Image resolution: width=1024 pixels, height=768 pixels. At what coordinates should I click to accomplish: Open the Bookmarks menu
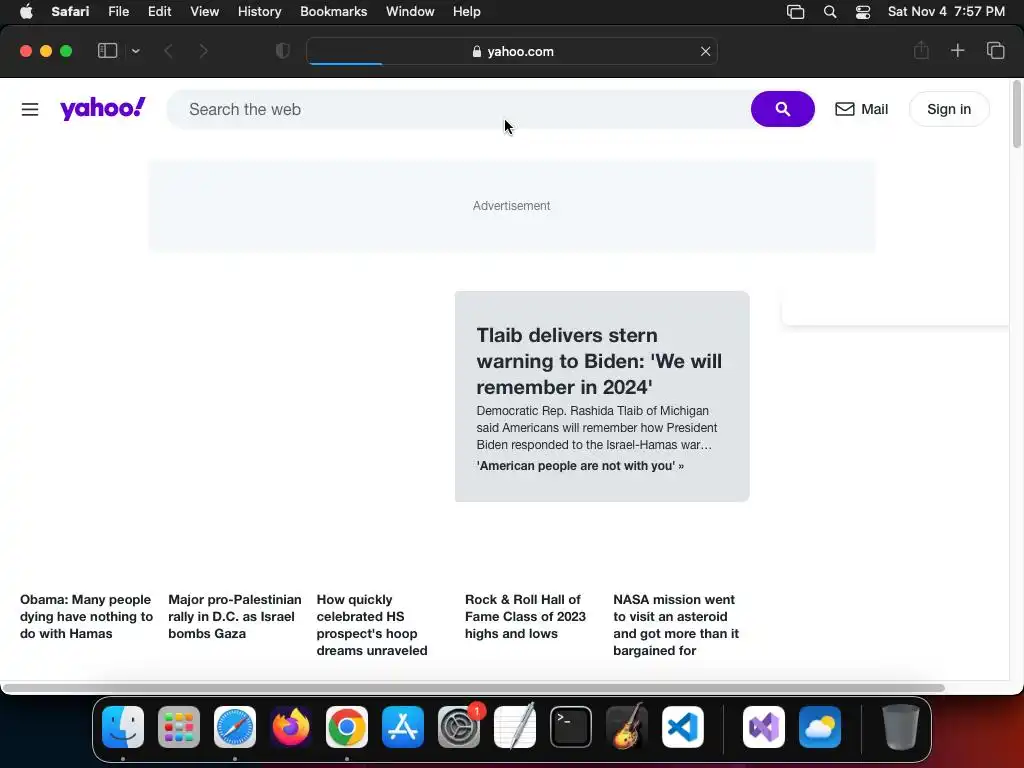tap(333, 11)
